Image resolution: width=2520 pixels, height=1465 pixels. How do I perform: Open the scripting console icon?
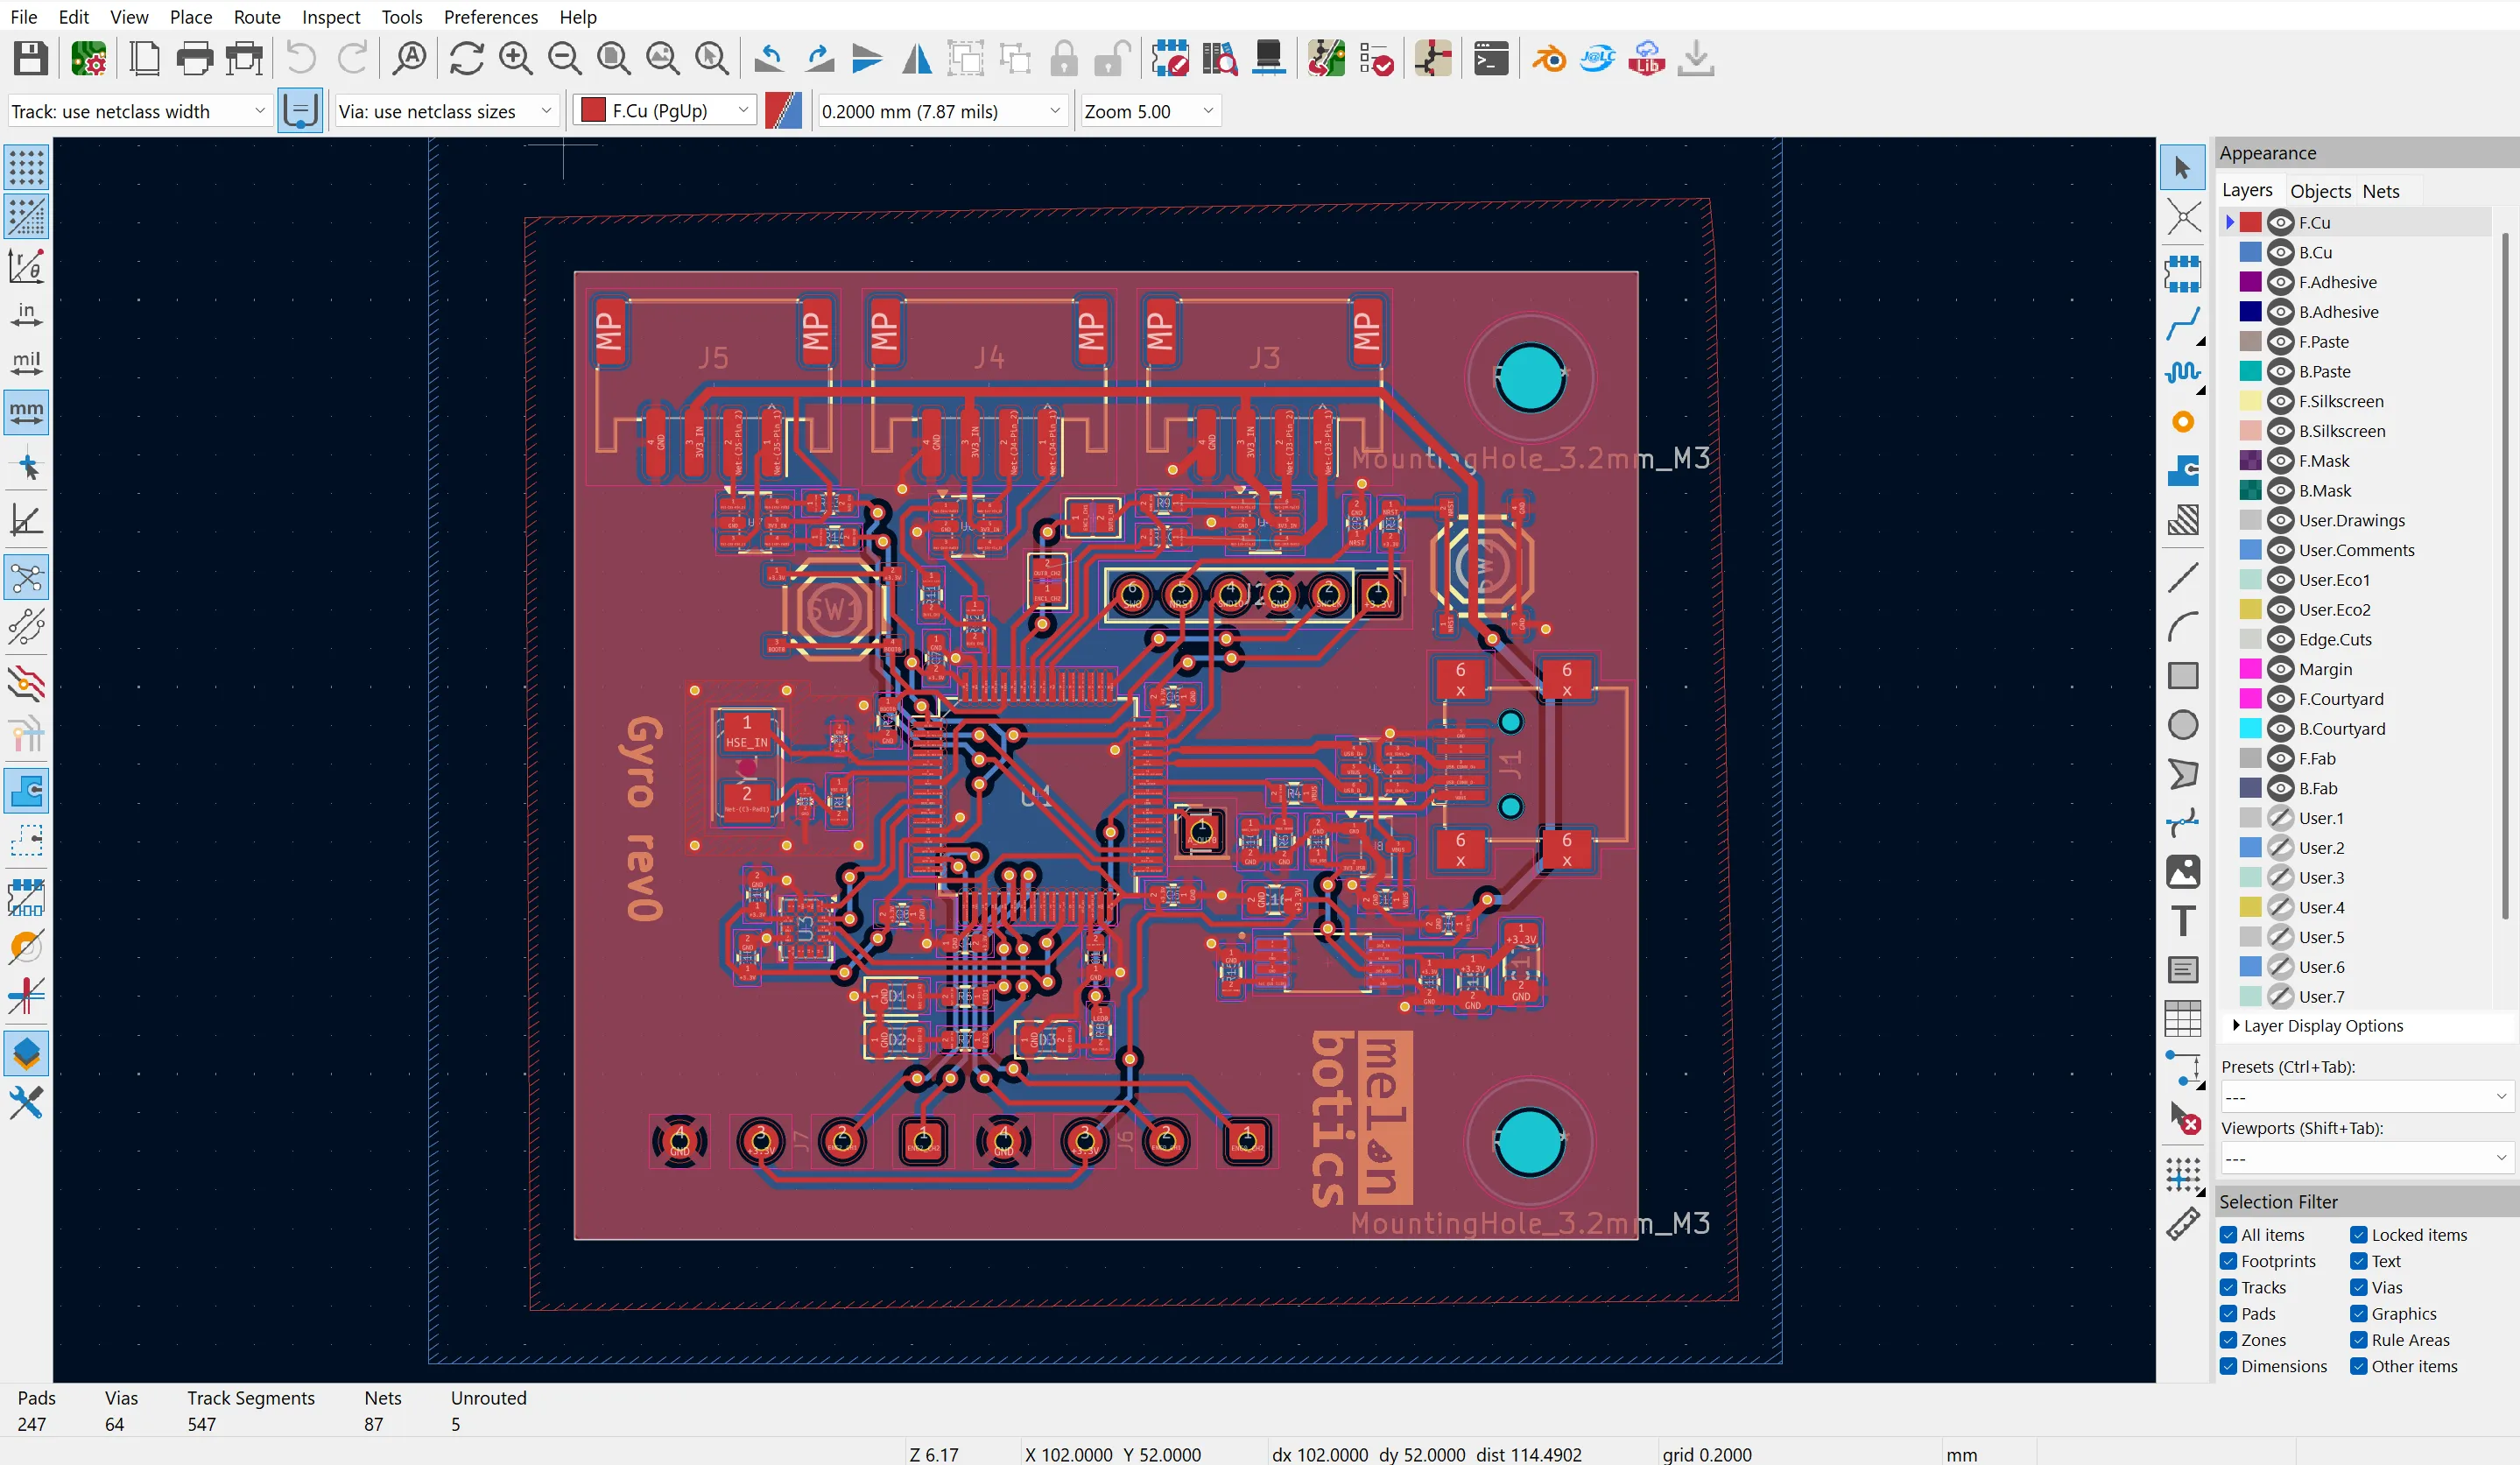(1491, 59)
